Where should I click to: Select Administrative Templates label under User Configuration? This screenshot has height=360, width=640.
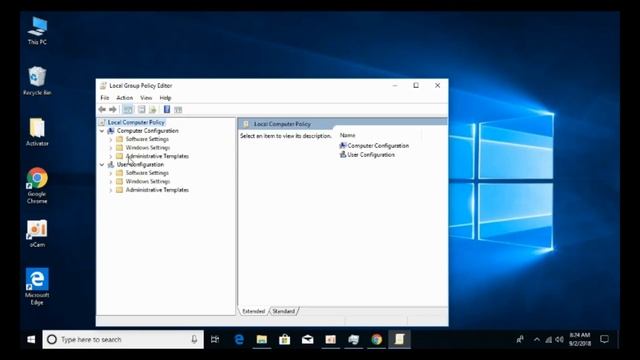157,190
